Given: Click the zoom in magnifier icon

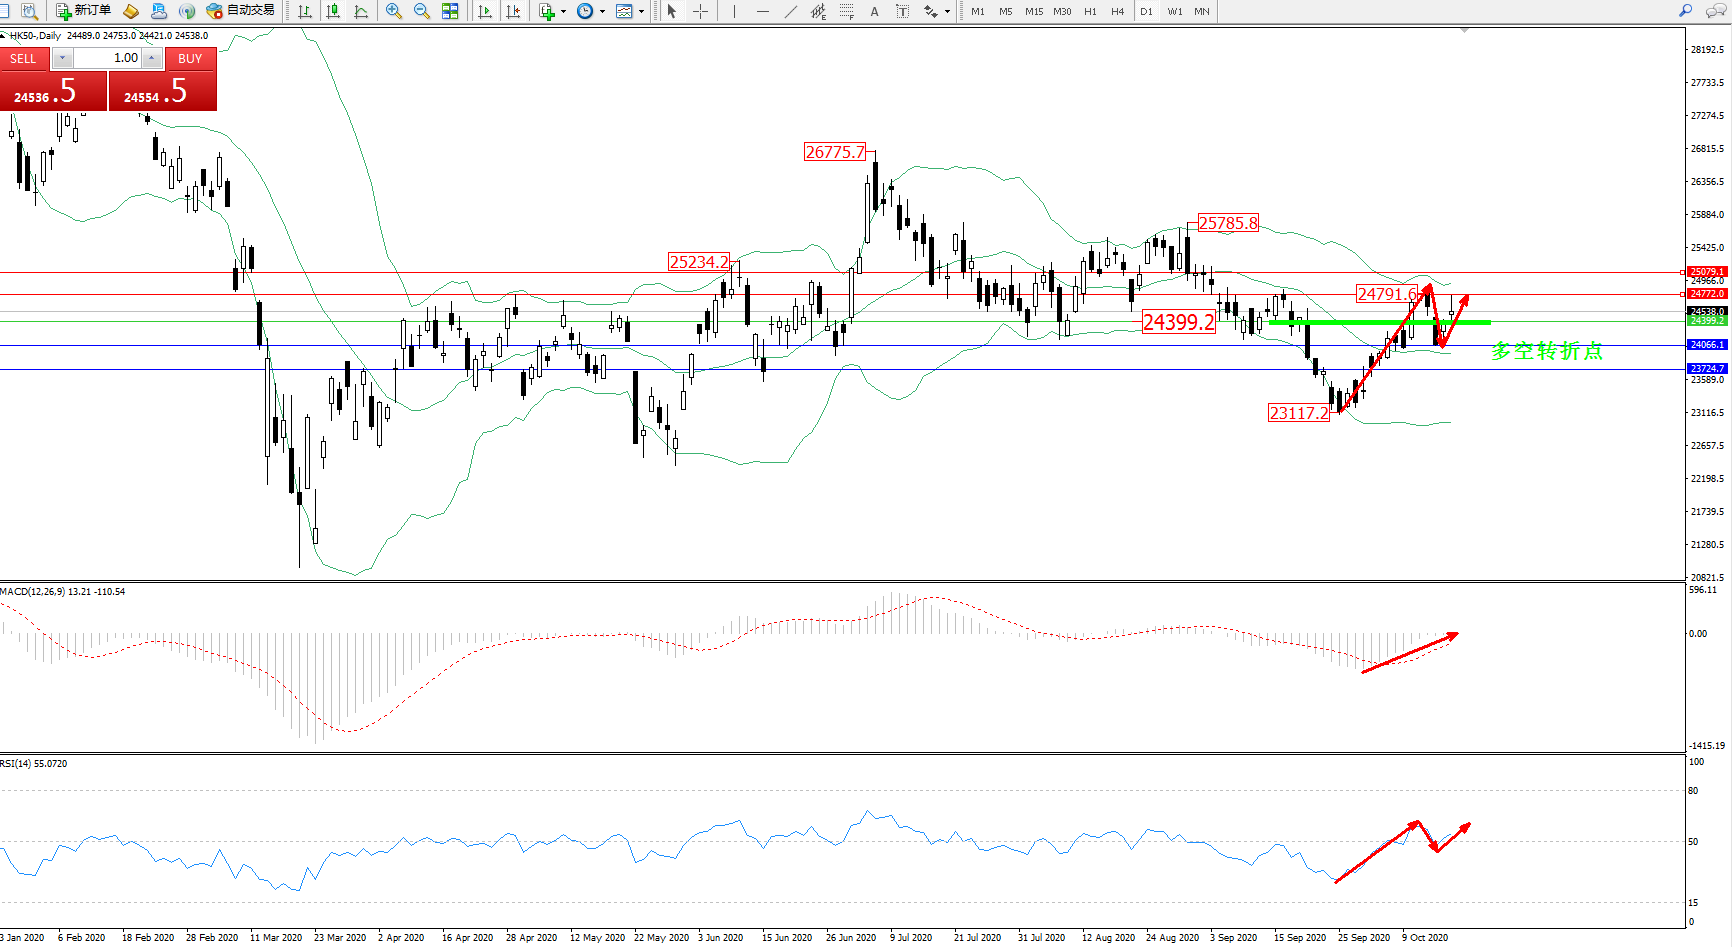Looking at the screenshot, I should [394, 11].
